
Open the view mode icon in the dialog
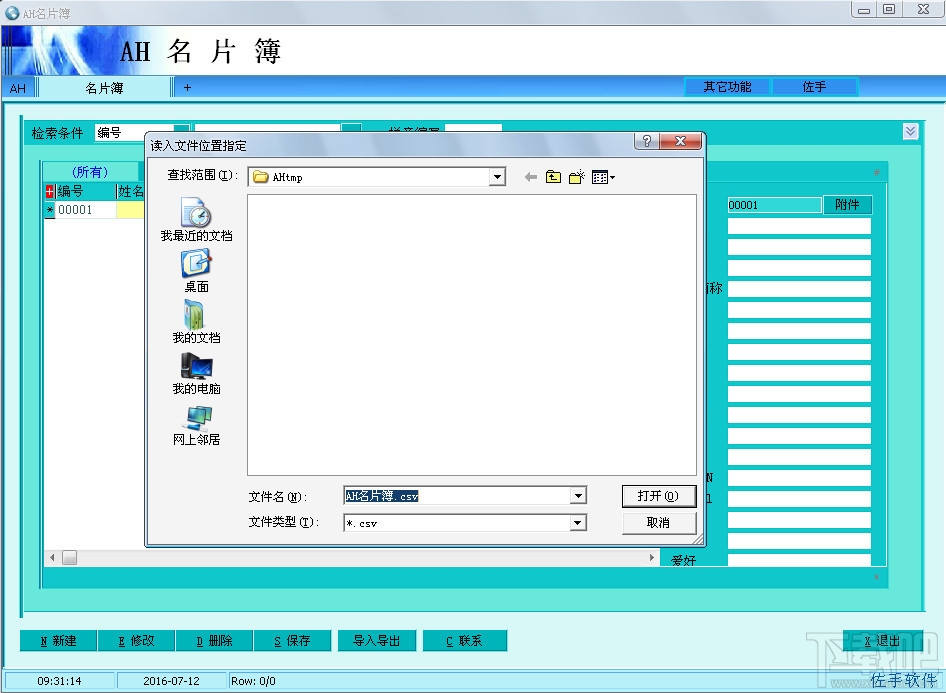pos(599,177)
